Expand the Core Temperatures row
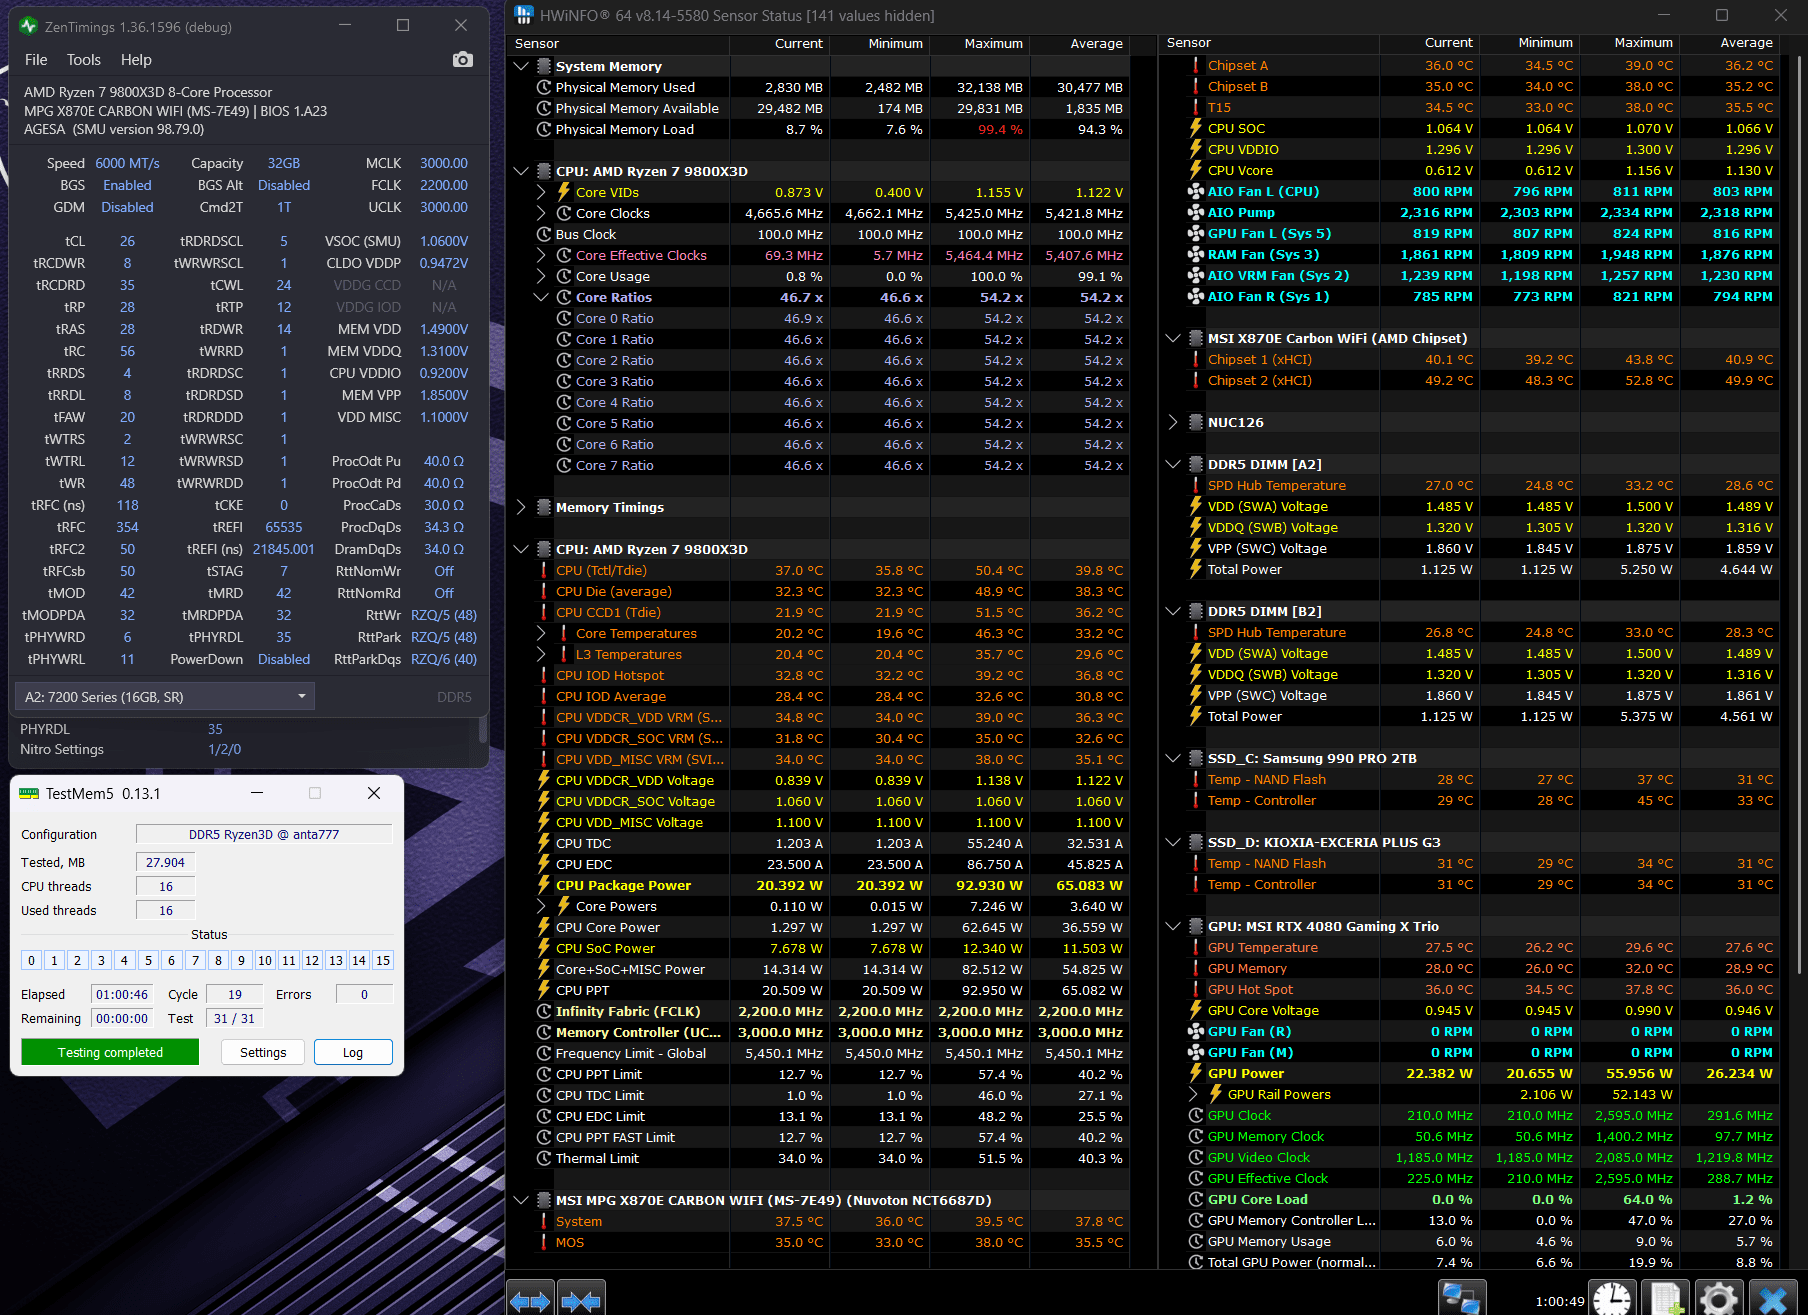This screenshot has width=1808, height=1315. click(x=541, y=633)
